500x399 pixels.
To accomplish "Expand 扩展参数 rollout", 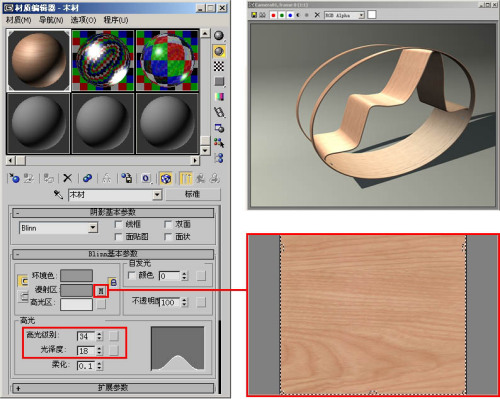I will click(113, 388).
